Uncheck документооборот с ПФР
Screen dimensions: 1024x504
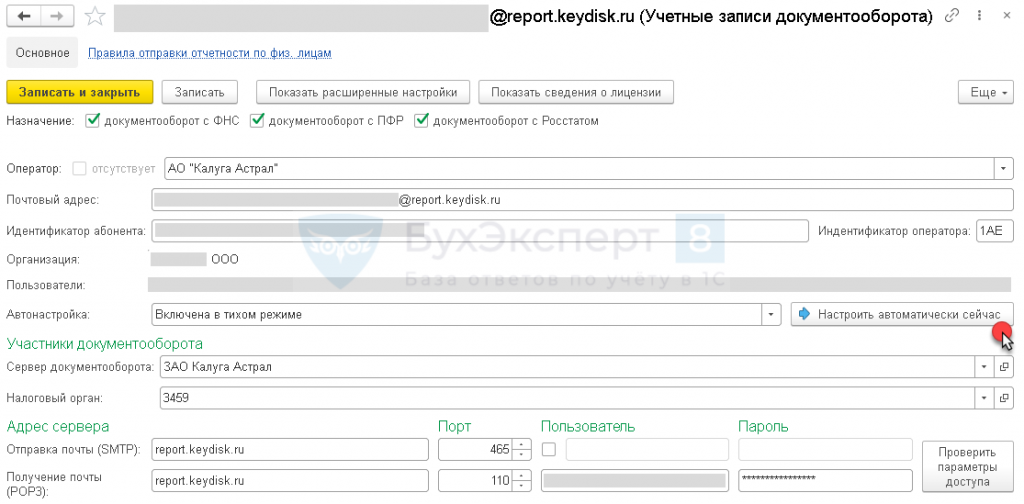257,121
